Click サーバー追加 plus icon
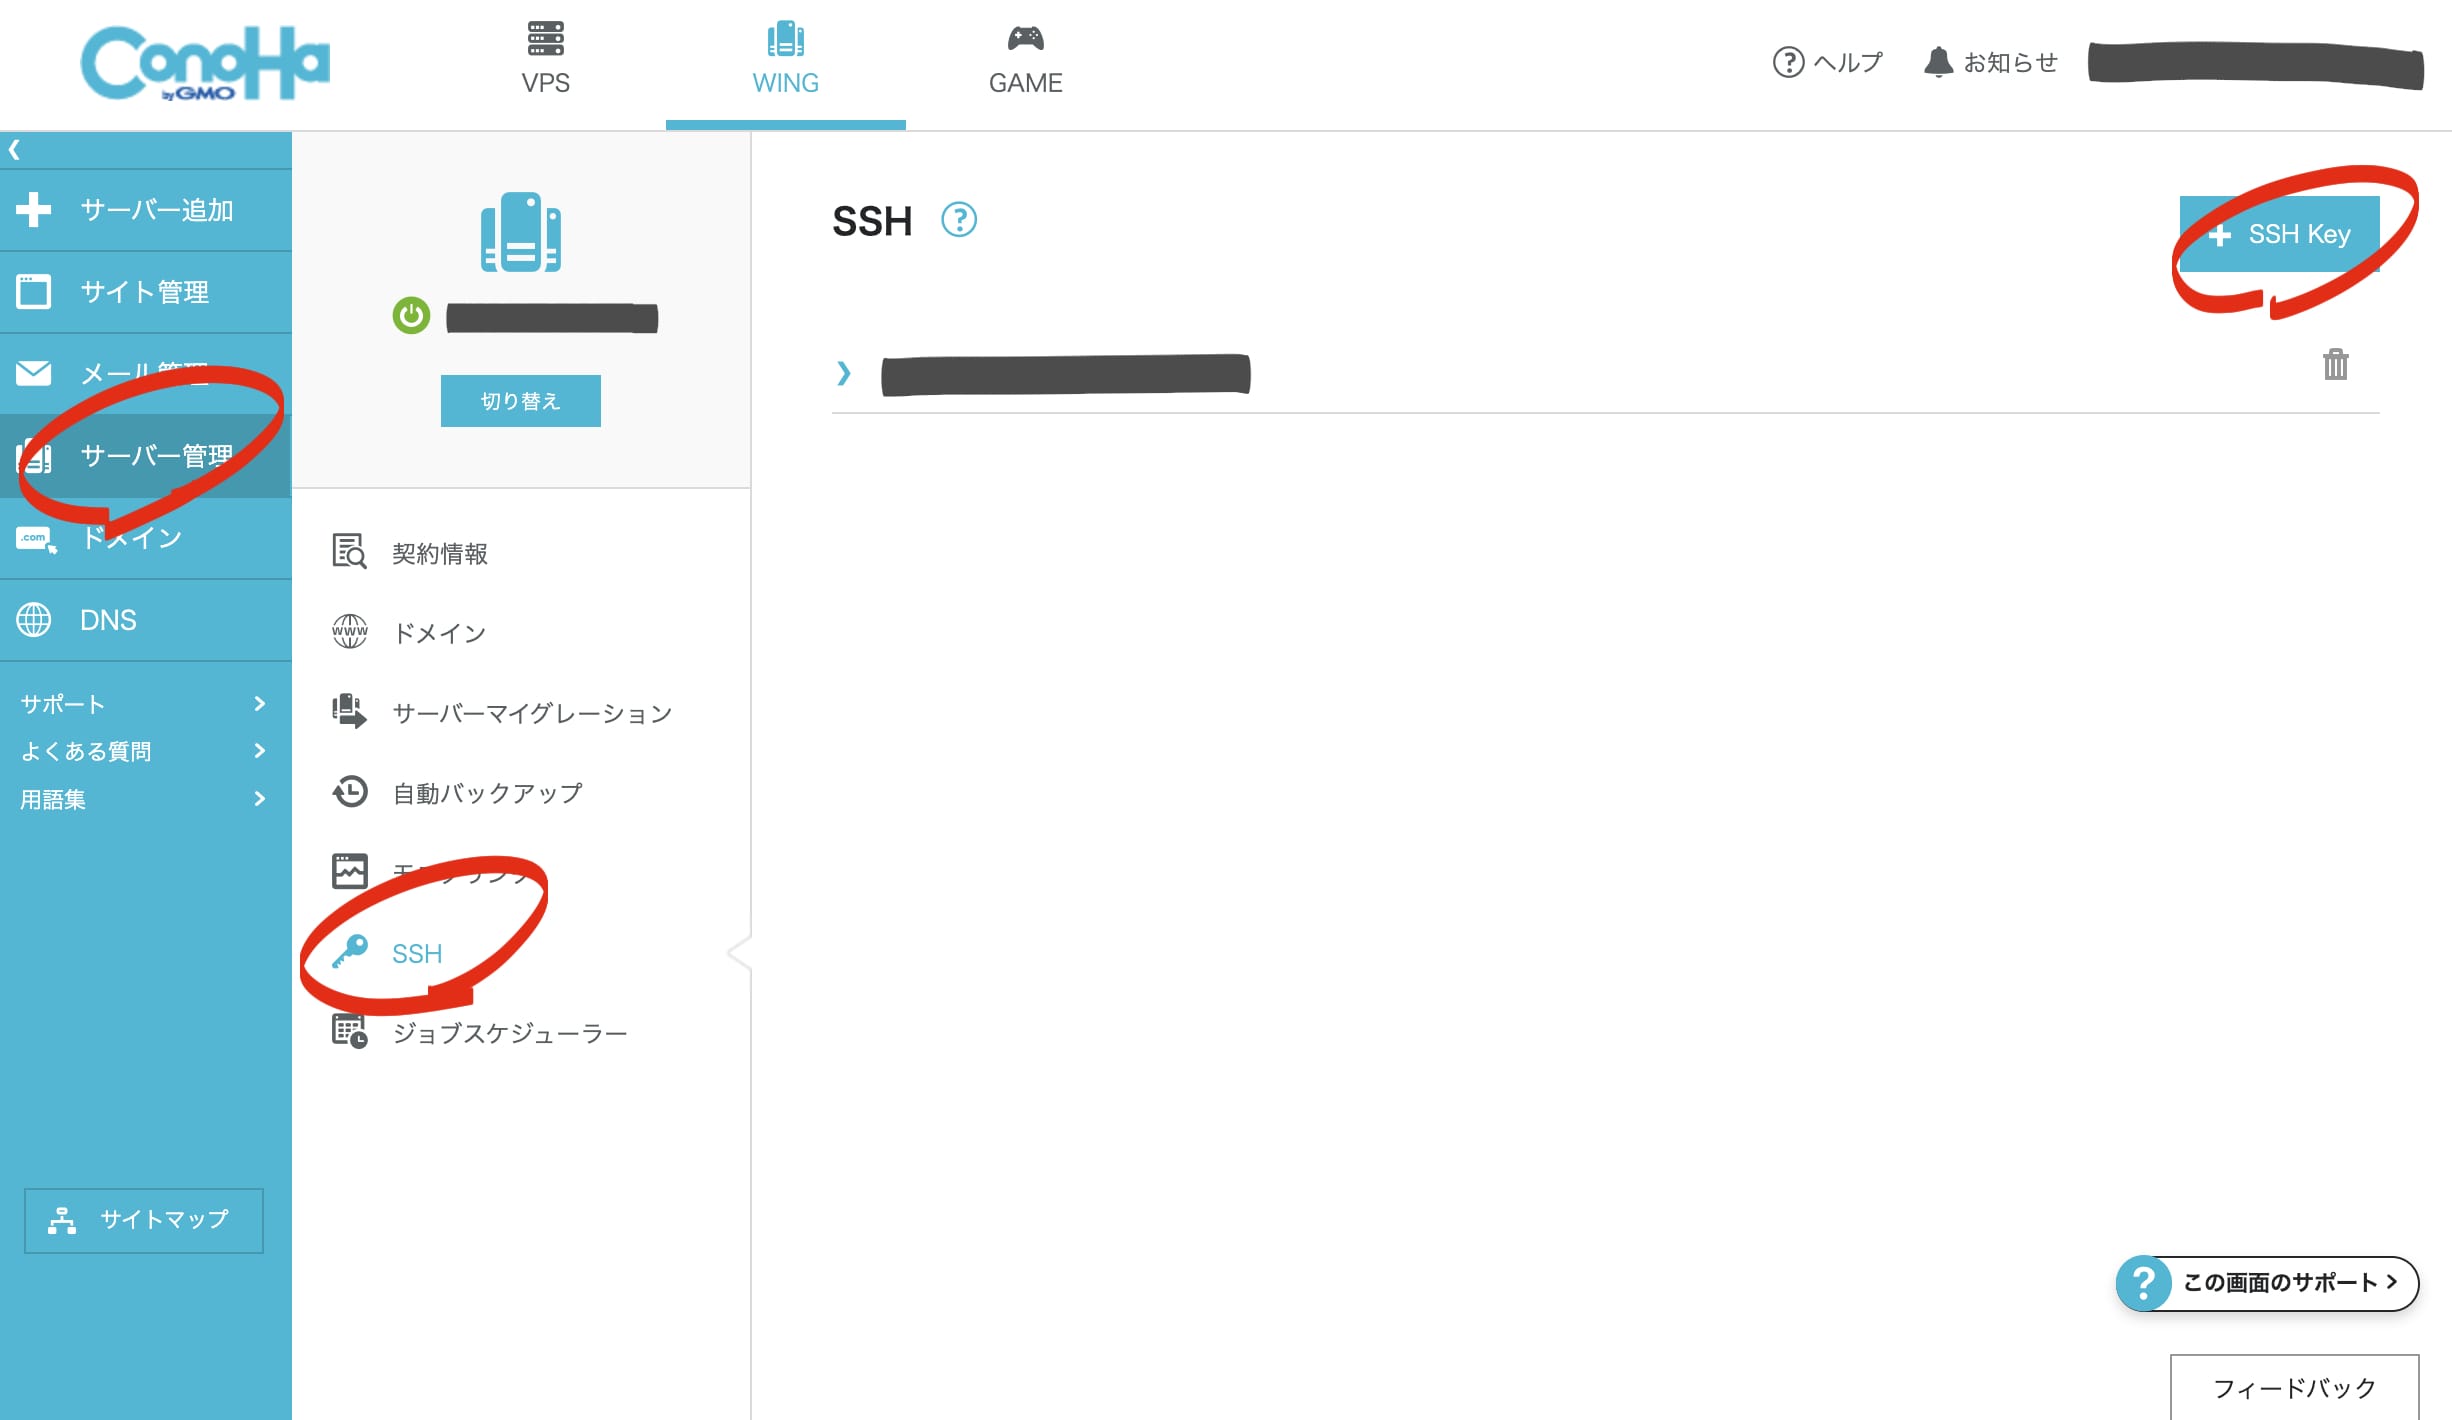 33,210
